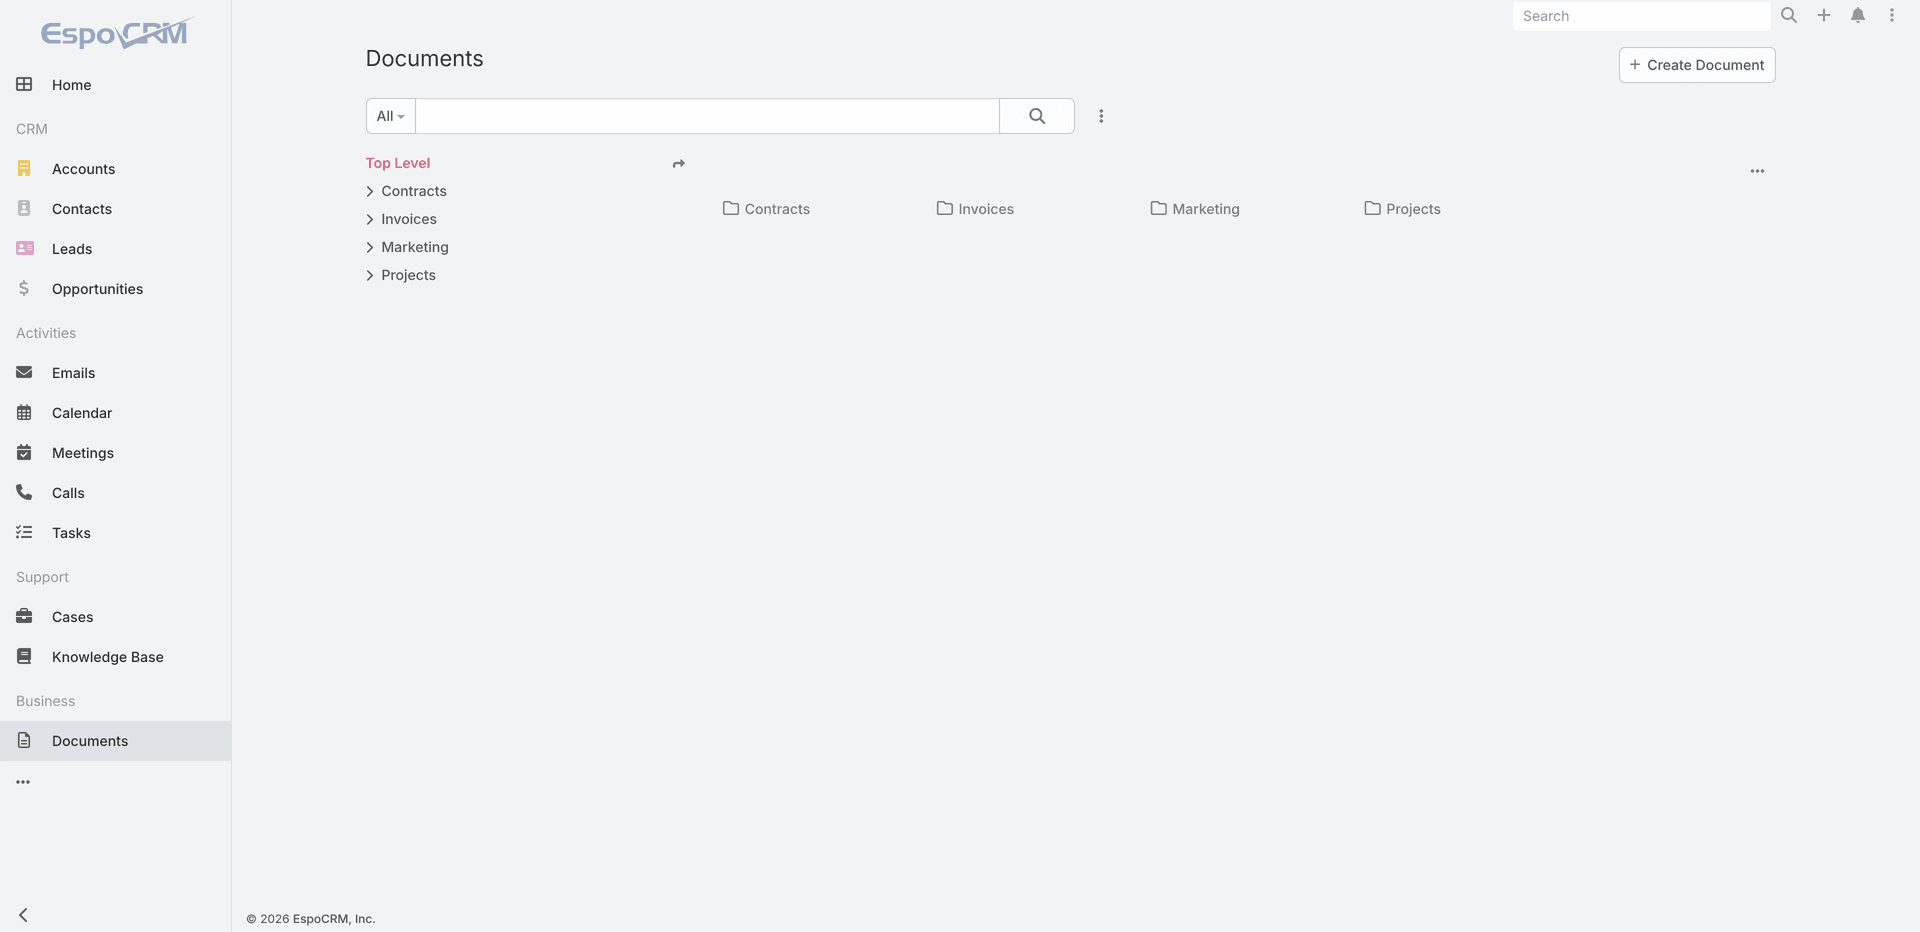Select Invoices in the category tree
Image resolution: width=1920 pixels, height=932 pixels.
409,219
